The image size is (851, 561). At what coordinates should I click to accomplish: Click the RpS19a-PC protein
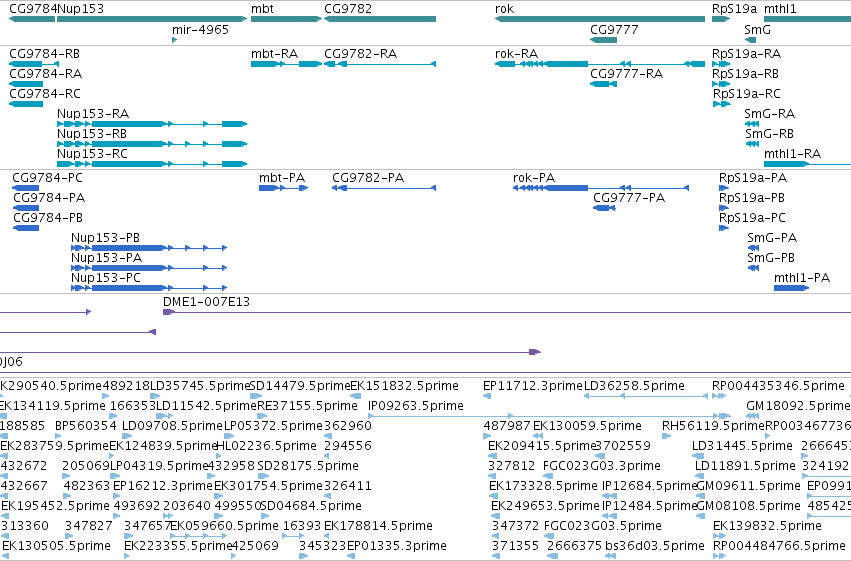coord(724,228)
